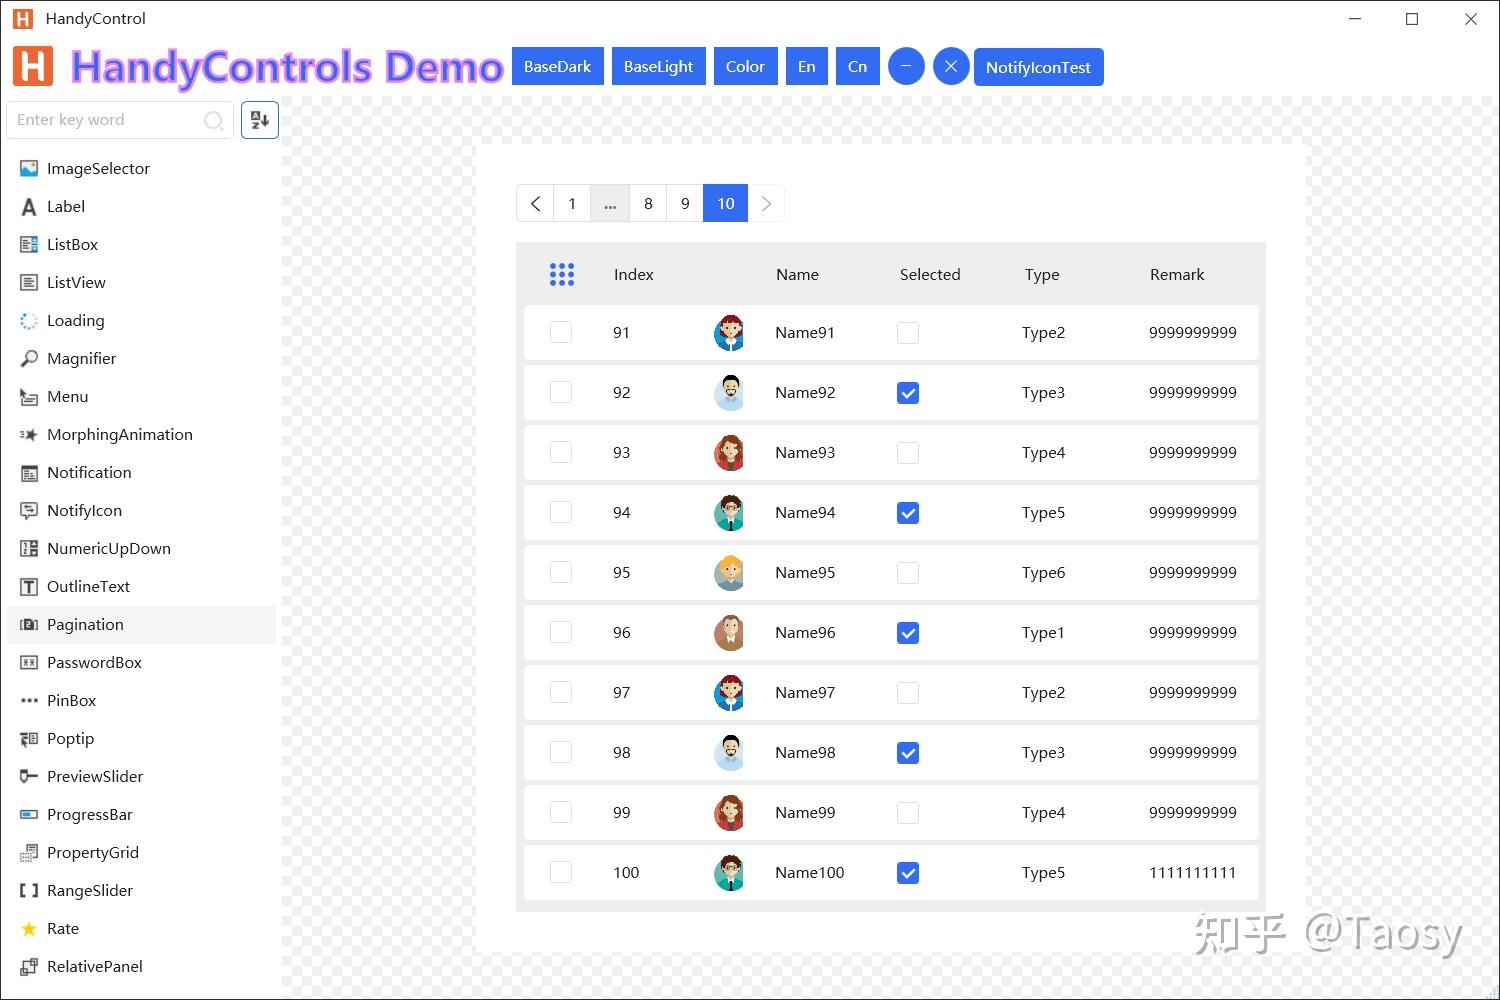Switch theme to BaseDark
This screenshot has height=1000, width=1500.
tap(557, 66)
